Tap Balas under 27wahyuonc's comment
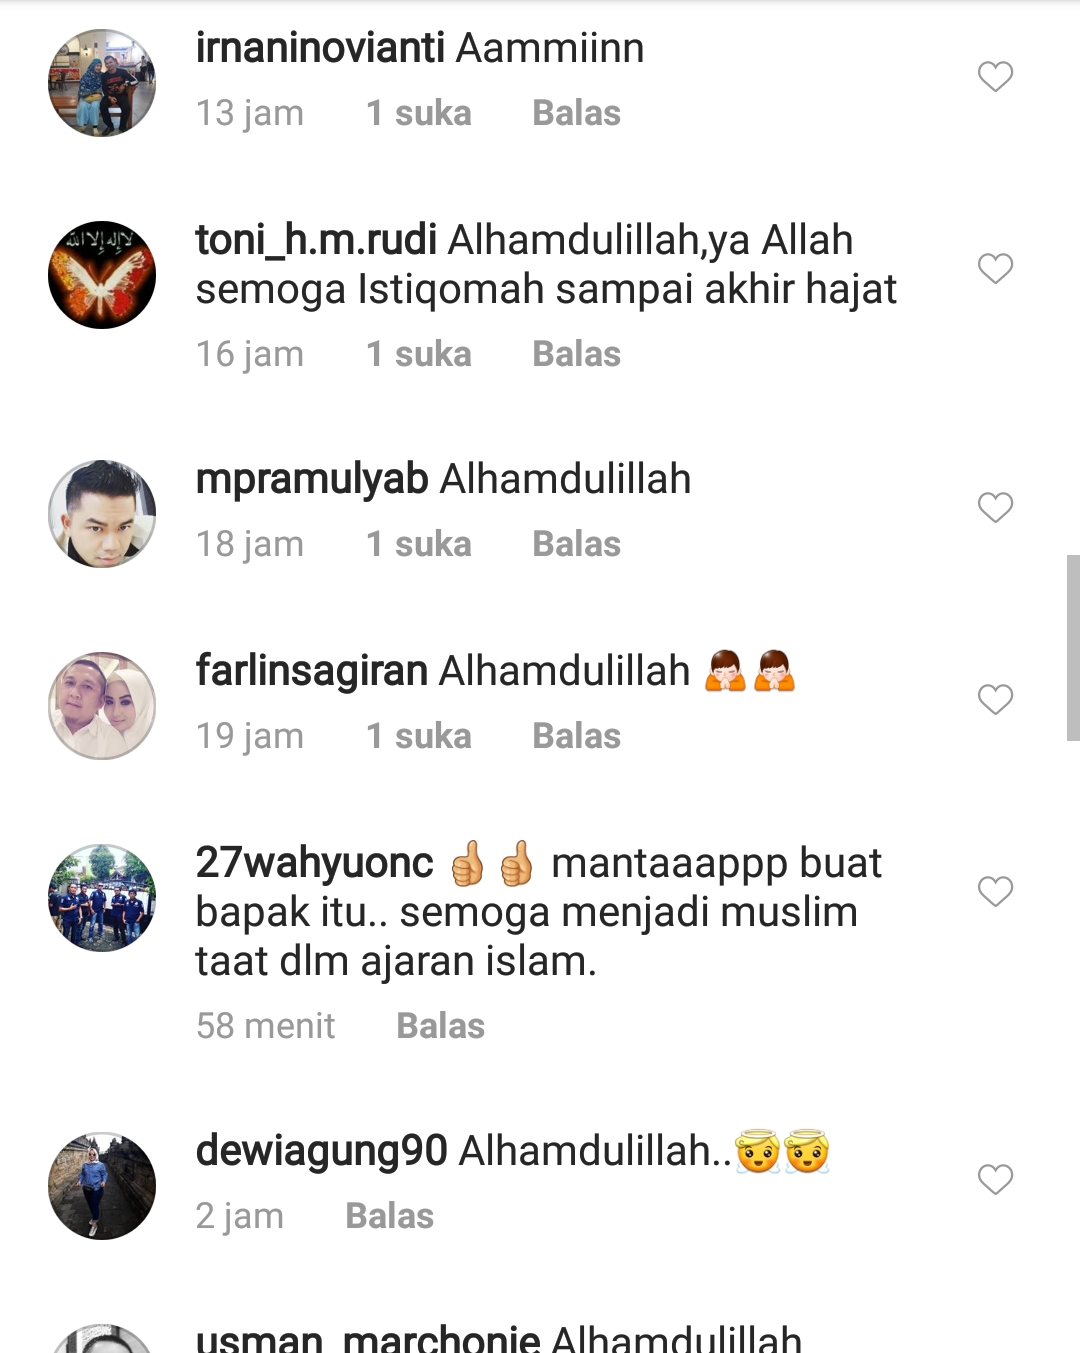Viewport: 1080px width, 1353px height. click(440, 1026)
